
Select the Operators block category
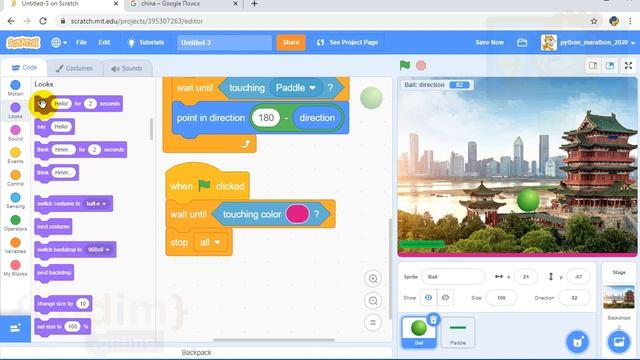pos(16,223)
